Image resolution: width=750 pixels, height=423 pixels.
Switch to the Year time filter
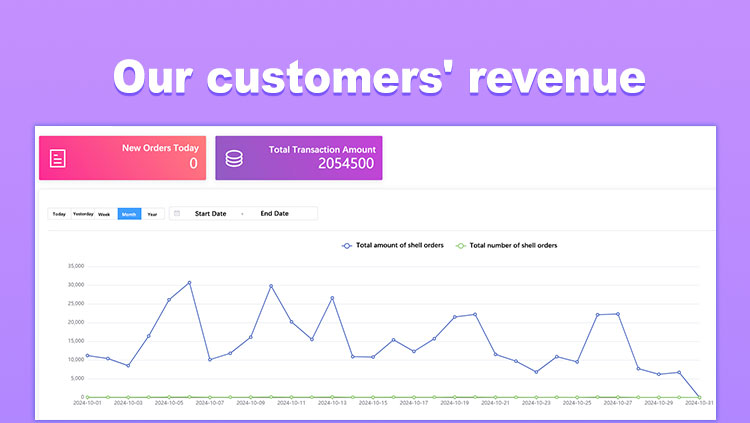[153, 214]
